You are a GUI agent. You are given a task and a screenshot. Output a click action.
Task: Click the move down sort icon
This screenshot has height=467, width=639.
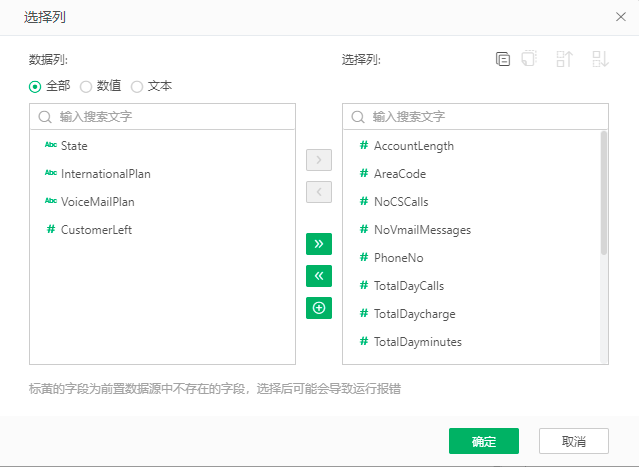[600, 59]
